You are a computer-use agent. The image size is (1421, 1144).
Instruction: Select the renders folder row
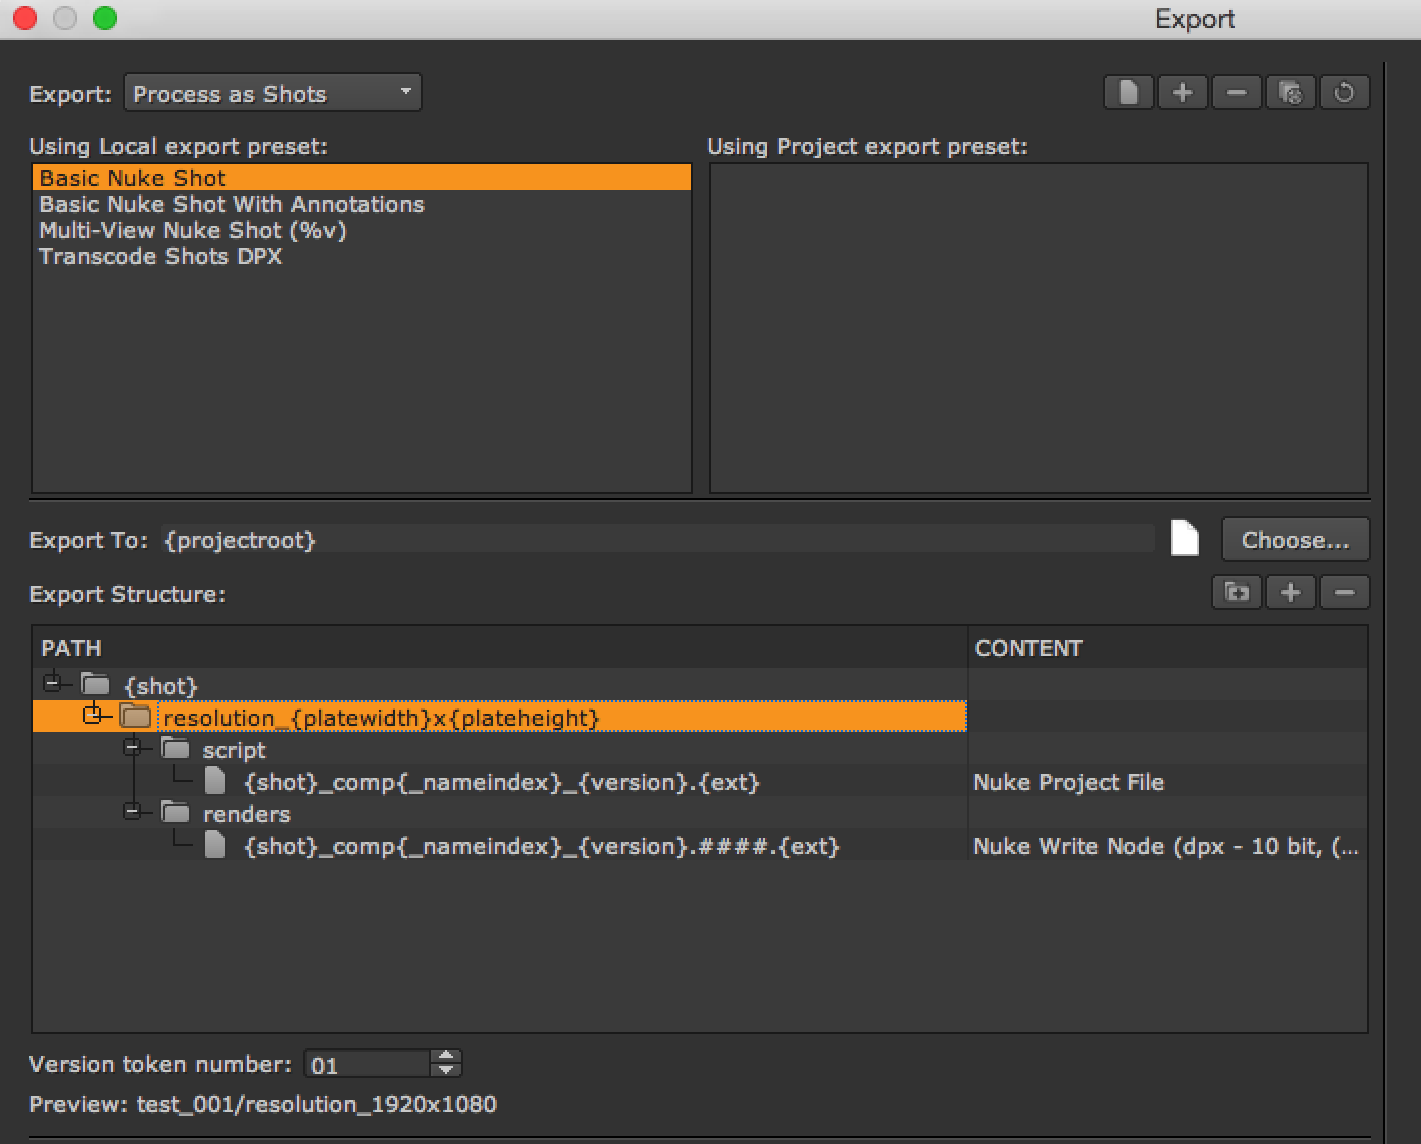pyautogui.click(x=500, y=814)
